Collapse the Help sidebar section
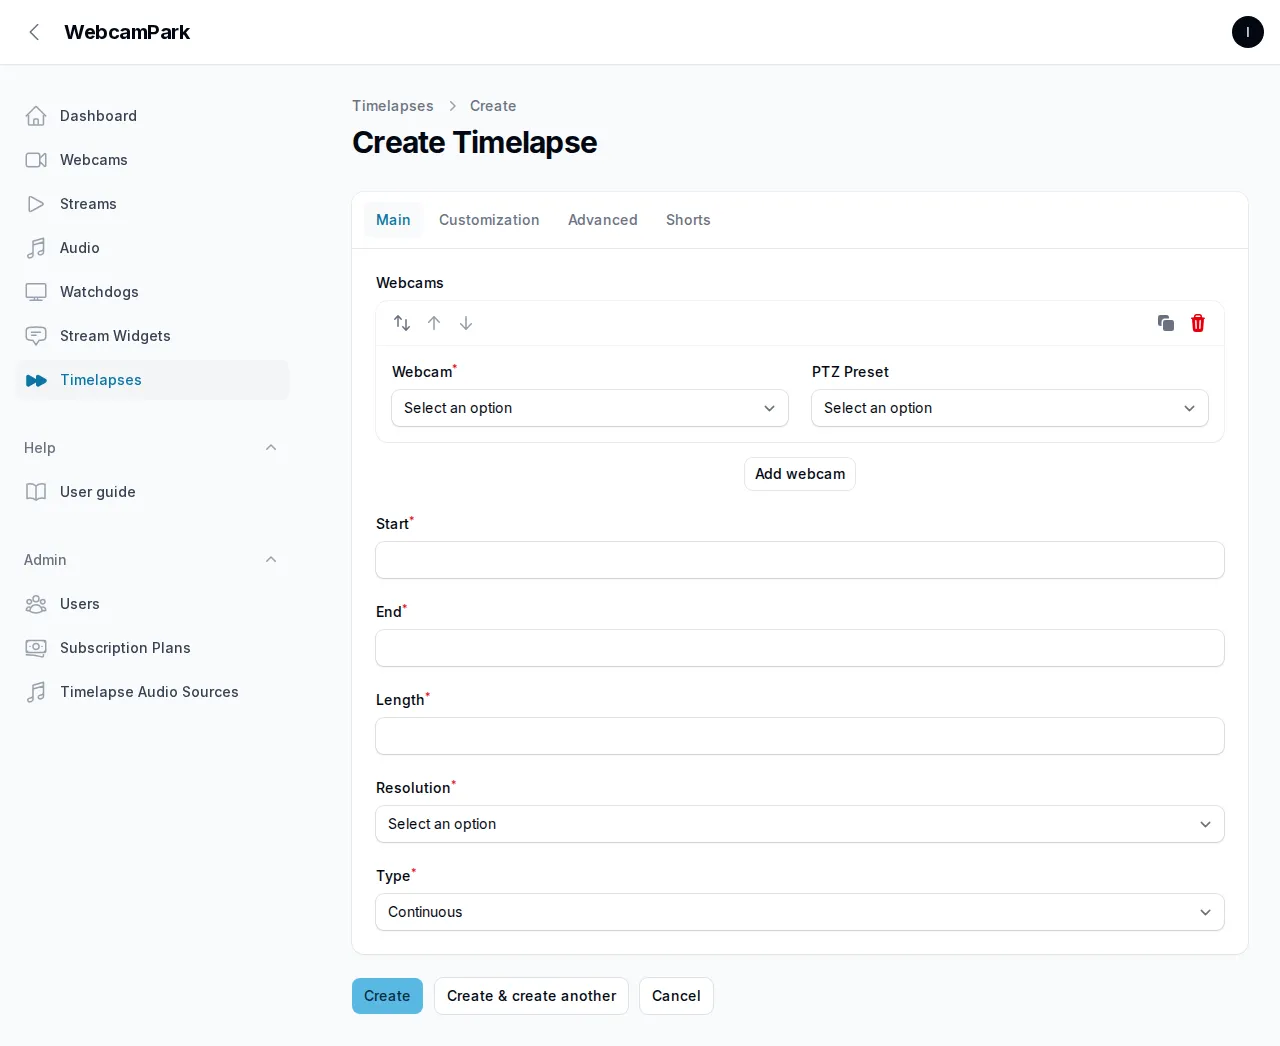 pos(271,448)
